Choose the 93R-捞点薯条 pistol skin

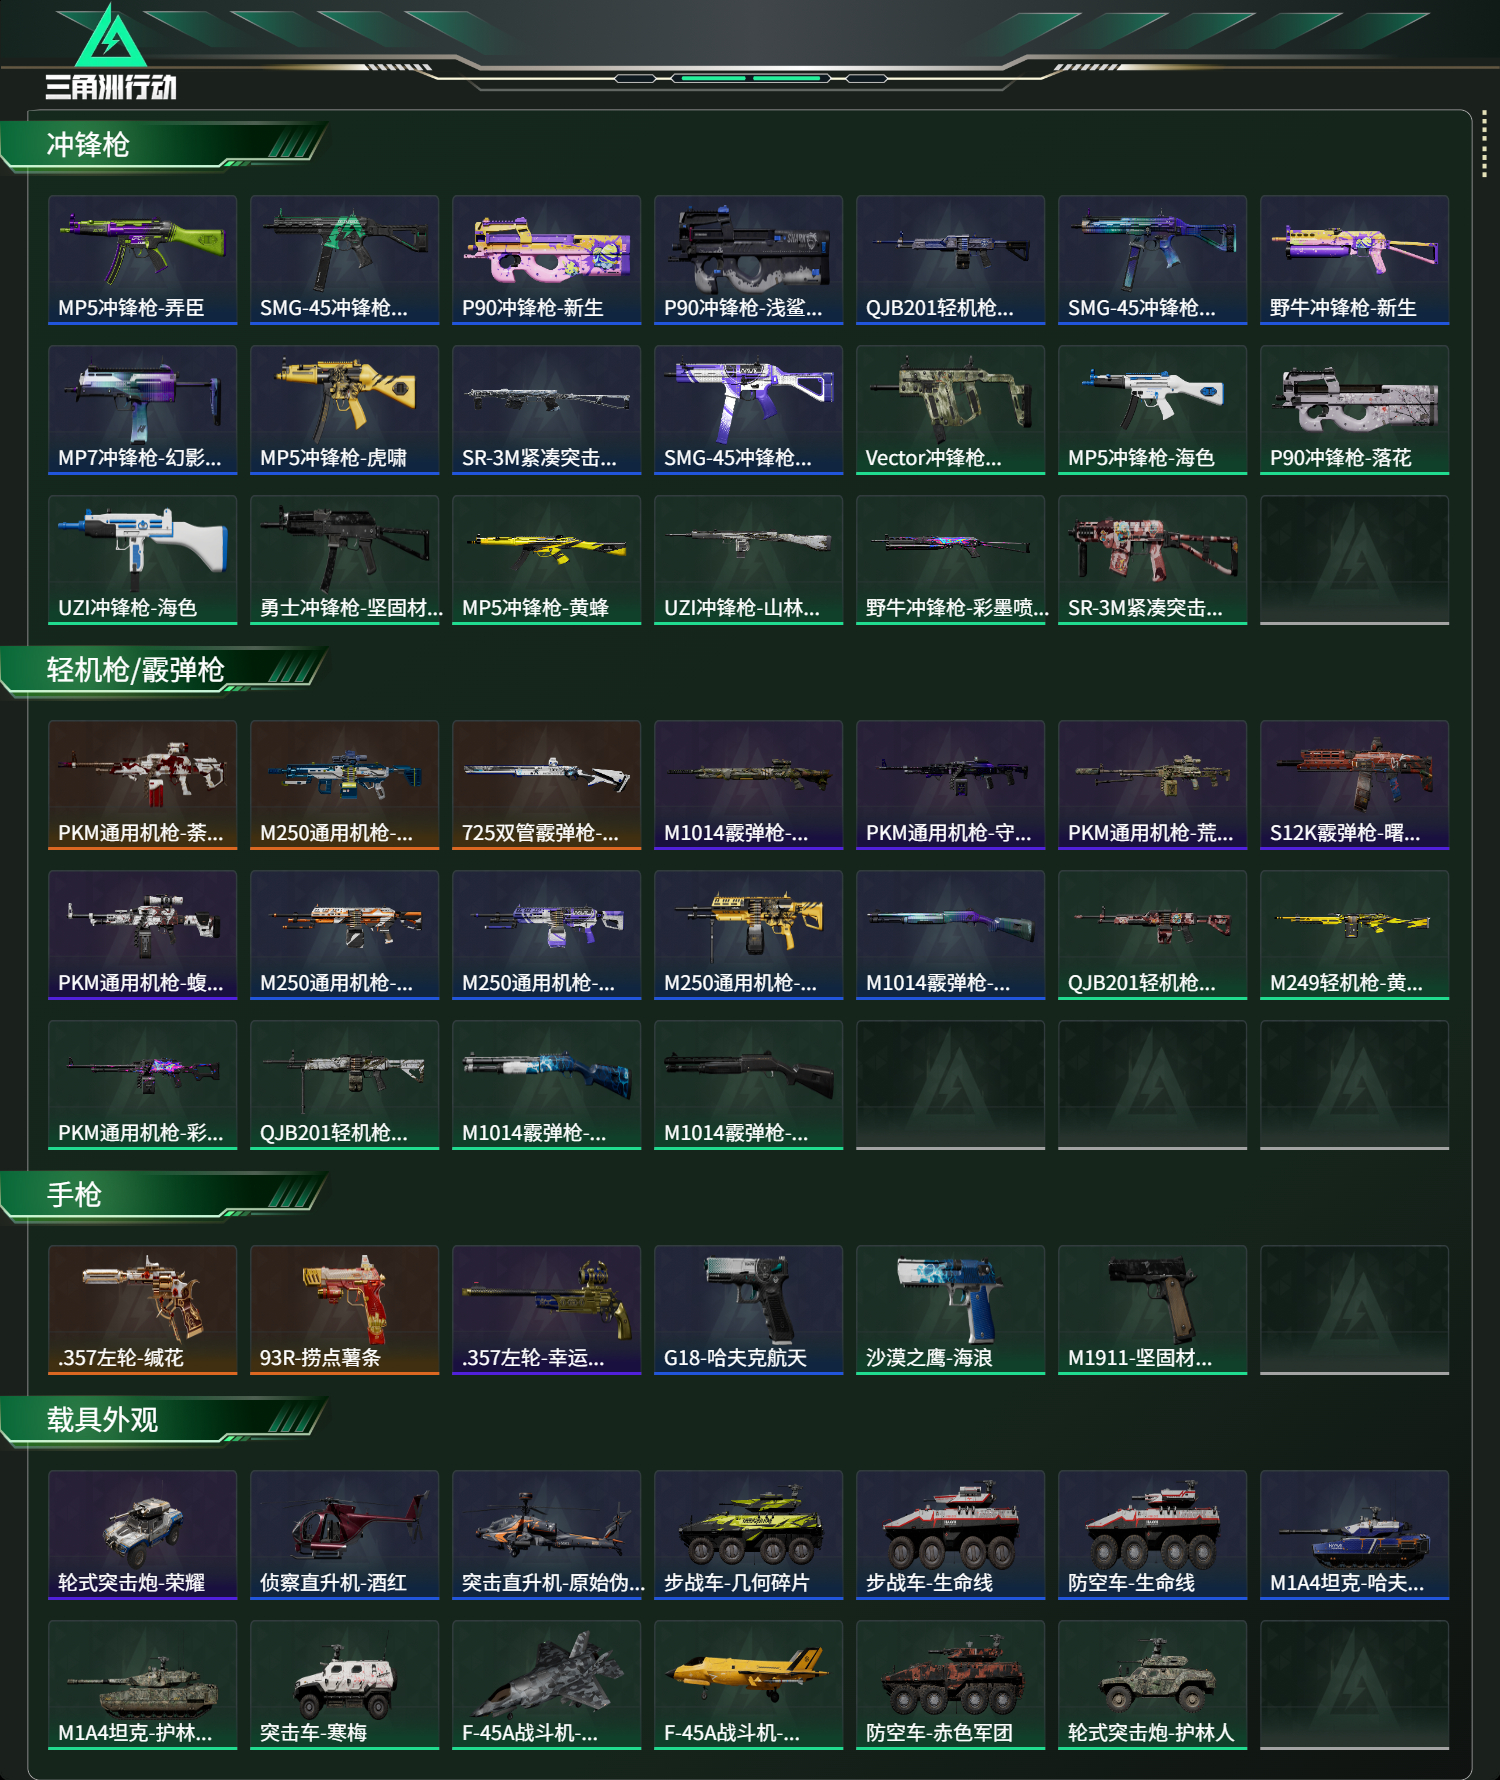point(345,1310)
